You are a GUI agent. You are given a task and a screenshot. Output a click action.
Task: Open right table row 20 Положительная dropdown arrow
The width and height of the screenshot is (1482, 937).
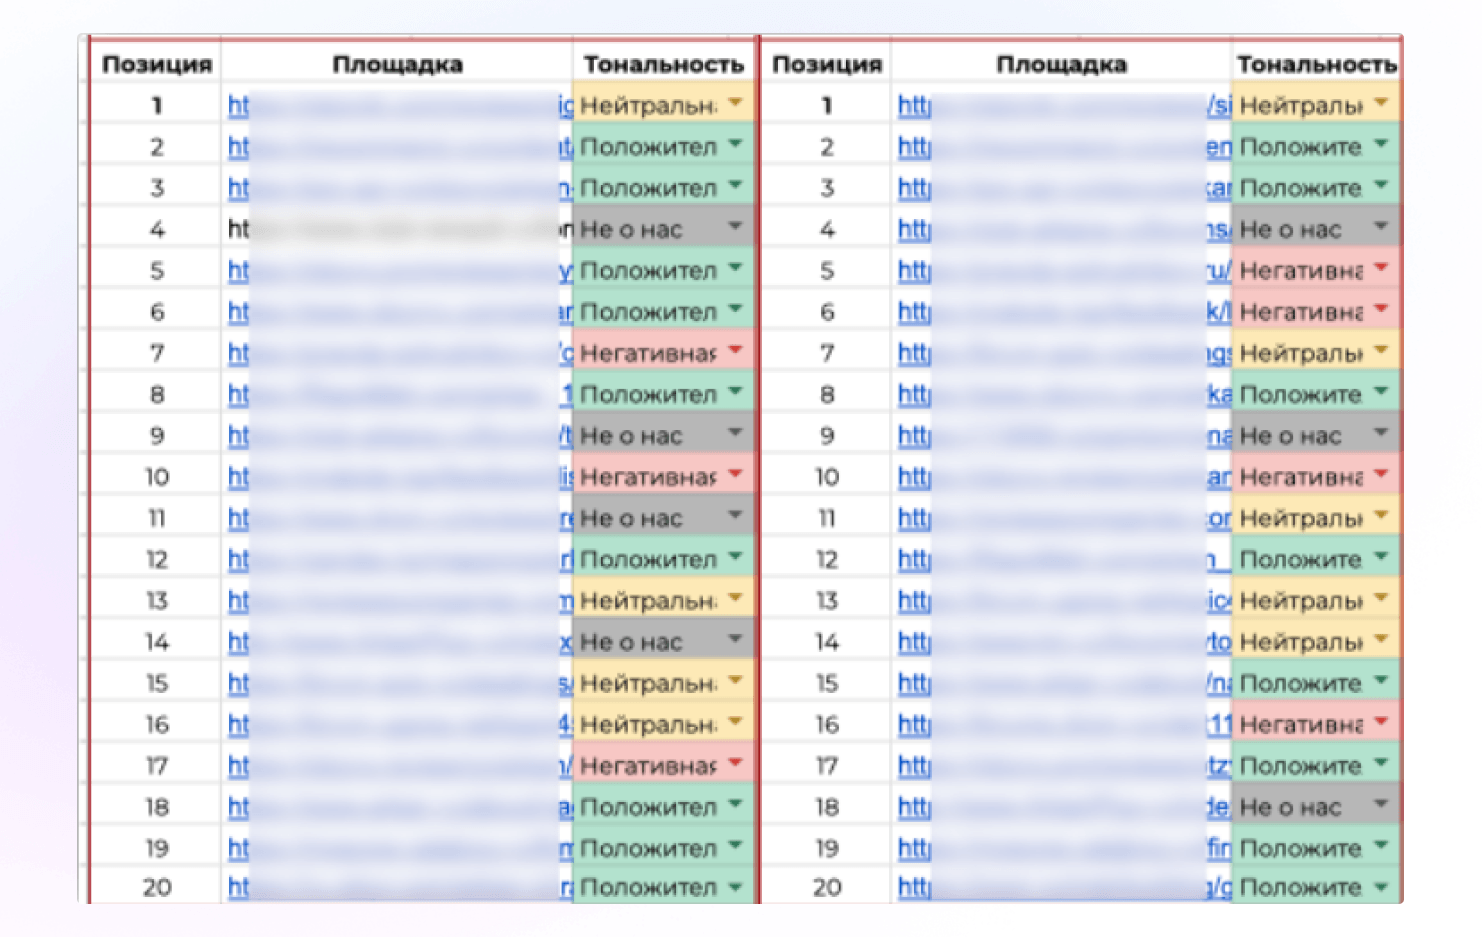1381,886
